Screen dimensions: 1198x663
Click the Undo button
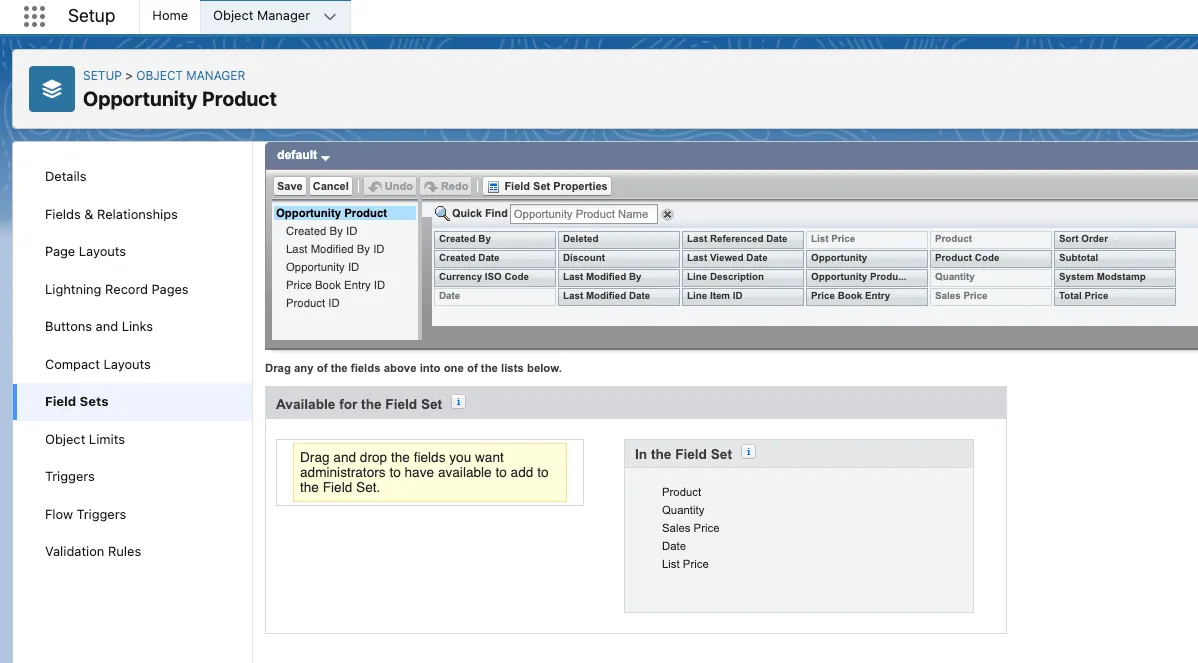coord(389,186)
